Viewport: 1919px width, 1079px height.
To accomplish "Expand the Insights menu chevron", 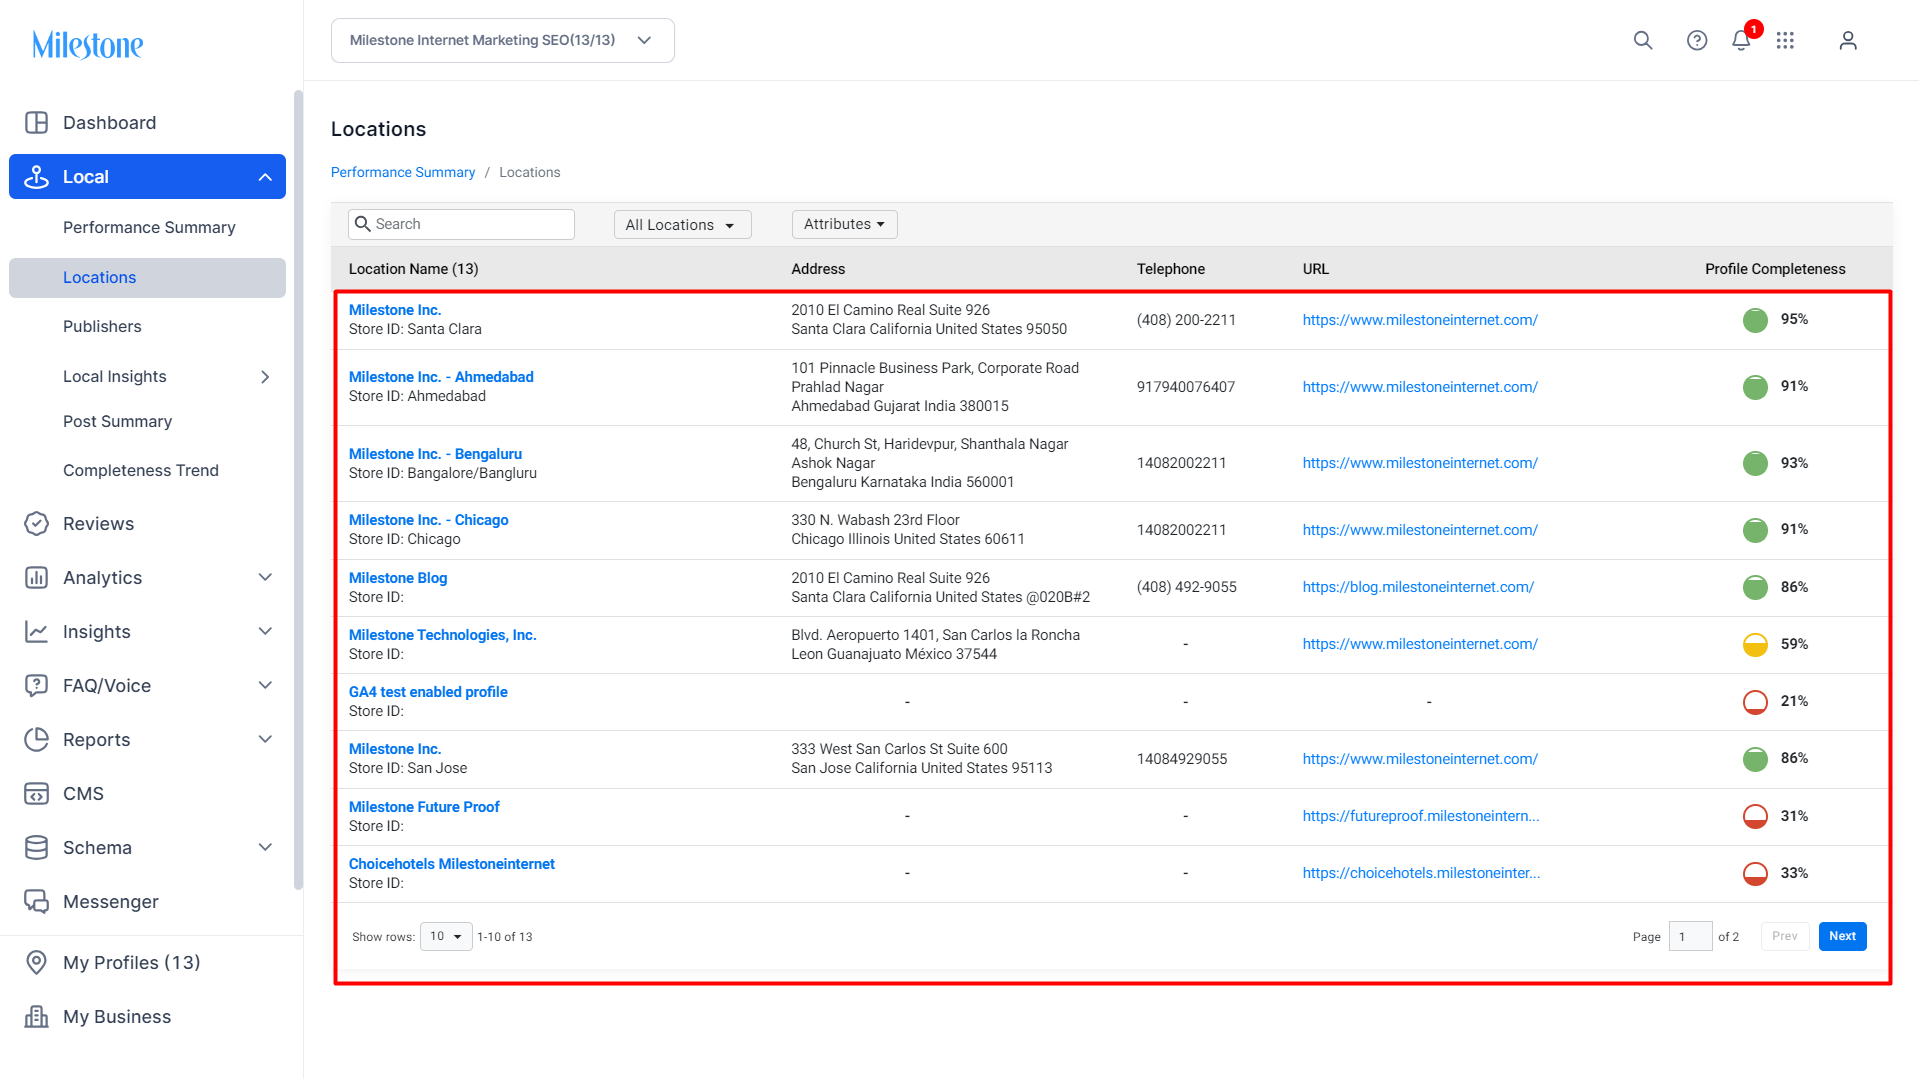I will (265, 632).
